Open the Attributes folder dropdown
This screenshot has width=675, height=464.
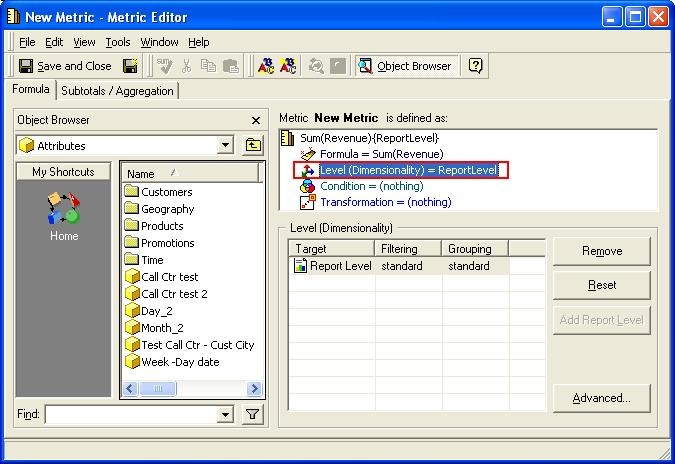point(226,146)
